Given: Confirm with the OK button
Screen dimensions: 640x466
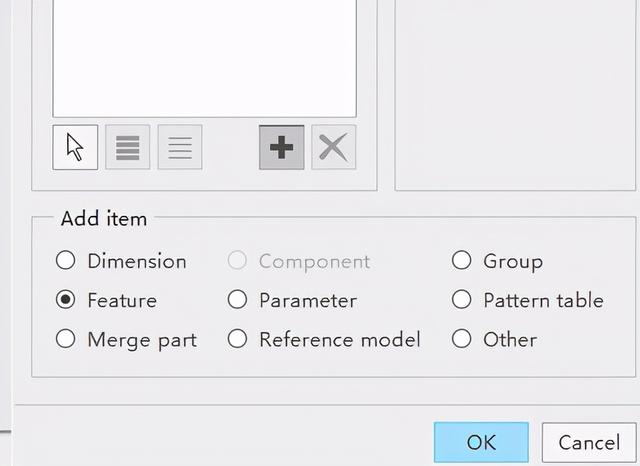Looking at the screenshot, I should click(481, 442).
